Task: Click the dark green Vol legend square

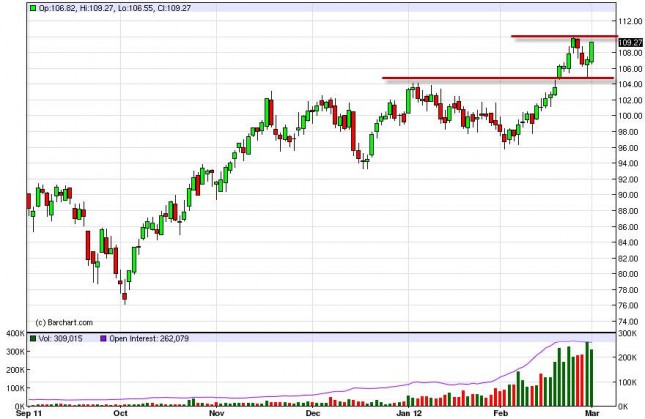Action: coord(32,338)
